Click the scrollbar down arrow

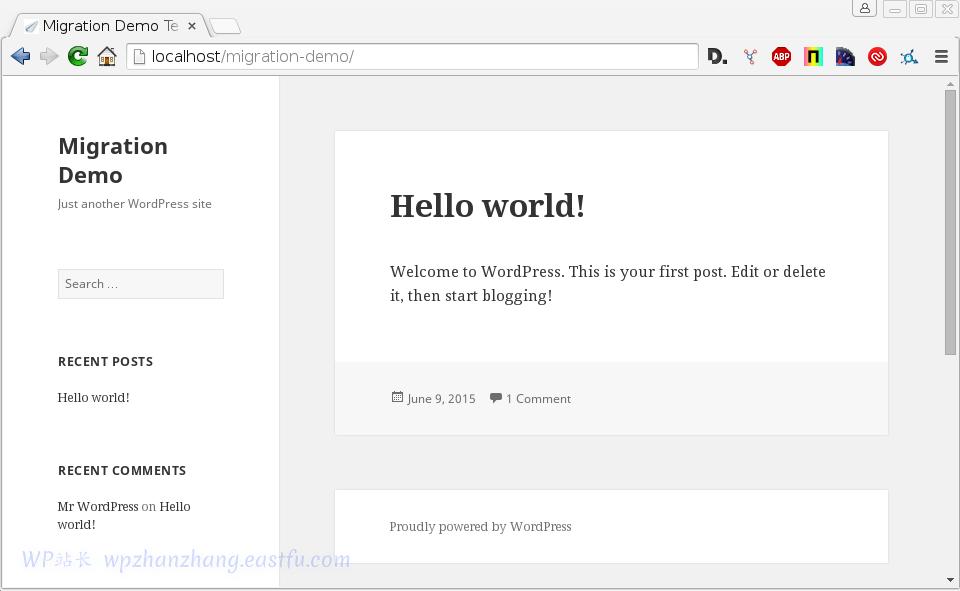click(x=950, y=579)
